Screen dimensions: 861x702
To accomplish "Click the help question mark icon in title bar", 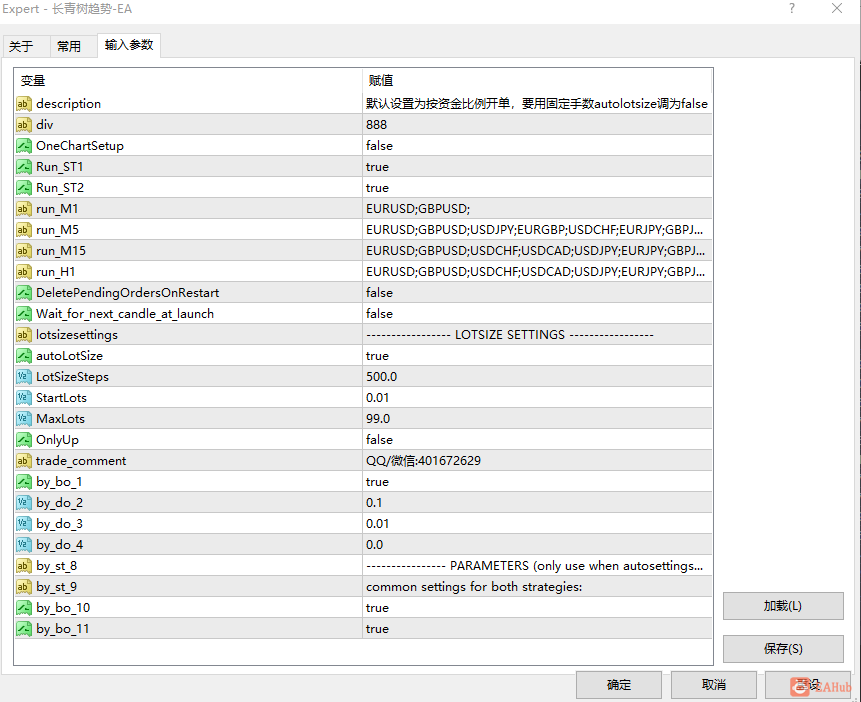I will [x=791, y=8].
